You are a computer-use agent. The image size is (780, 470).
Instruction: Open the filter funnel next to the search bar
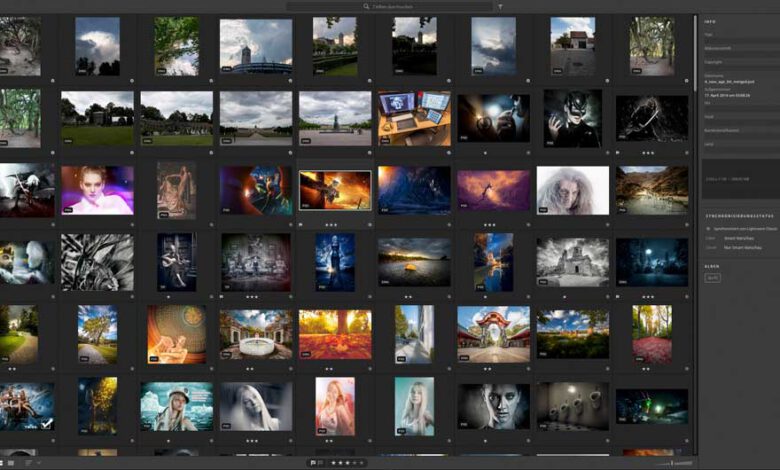point(500,7)
